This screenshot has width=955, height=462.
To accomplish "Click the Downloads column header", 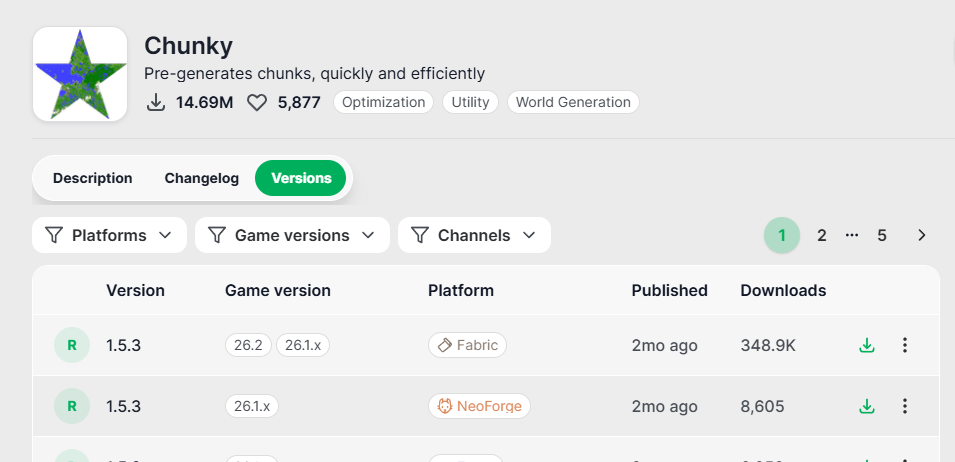I will pos(783,291).
